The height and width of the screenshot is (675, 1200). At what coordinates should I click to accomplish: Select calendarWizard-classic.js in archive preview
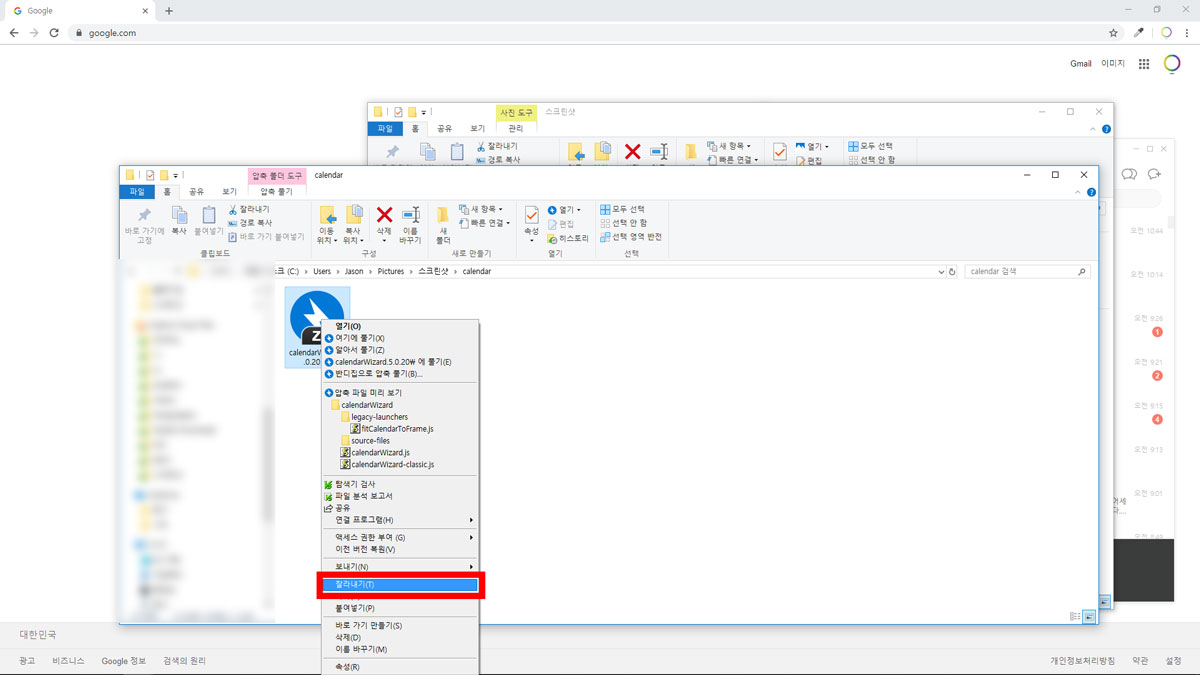pyautogui.click(x=387, y=465)
